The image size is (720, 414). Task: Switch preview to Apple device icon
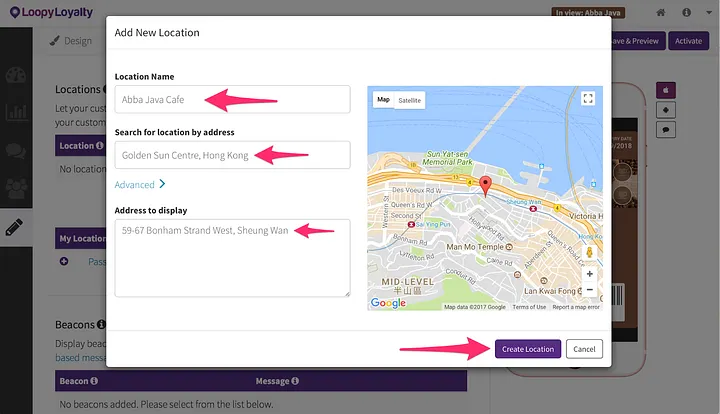pyautogui.click(x=665, y=90)
